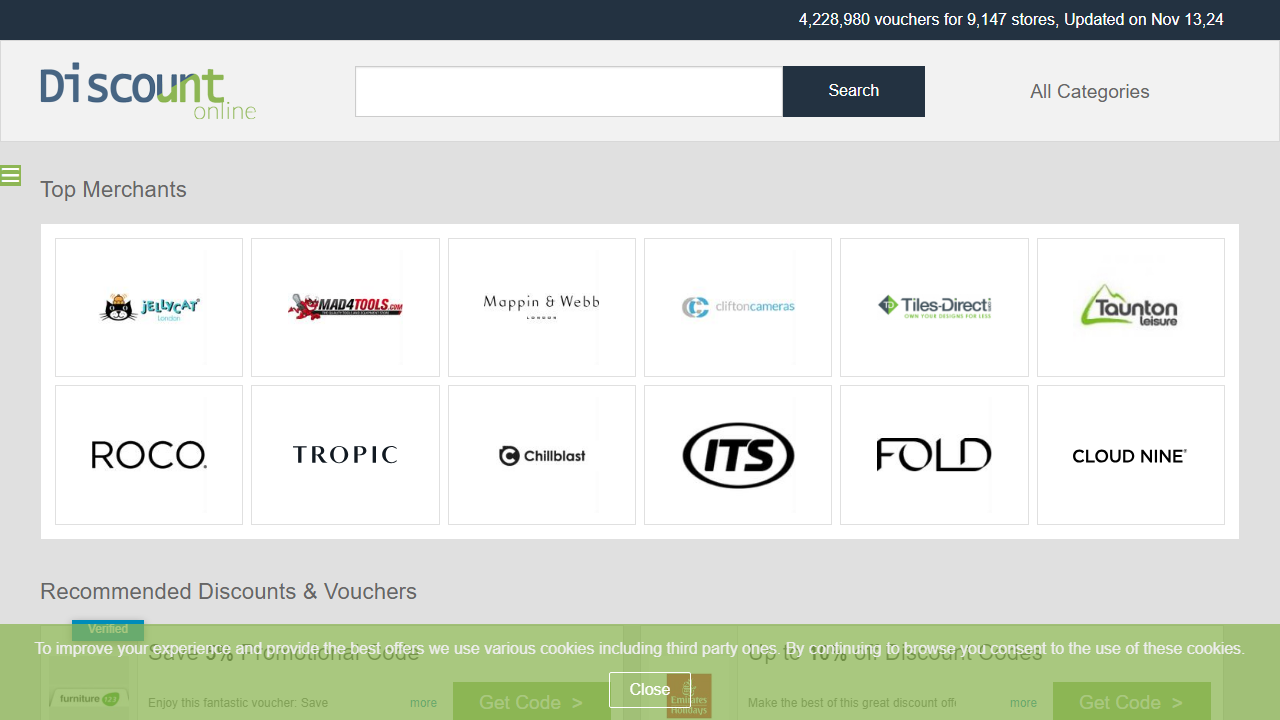The width and height of the screenshot is (1280, 720).
Task: Open the Mappin & Webb merchant tile
Action: pyautogui.click(x=541, y=307)
